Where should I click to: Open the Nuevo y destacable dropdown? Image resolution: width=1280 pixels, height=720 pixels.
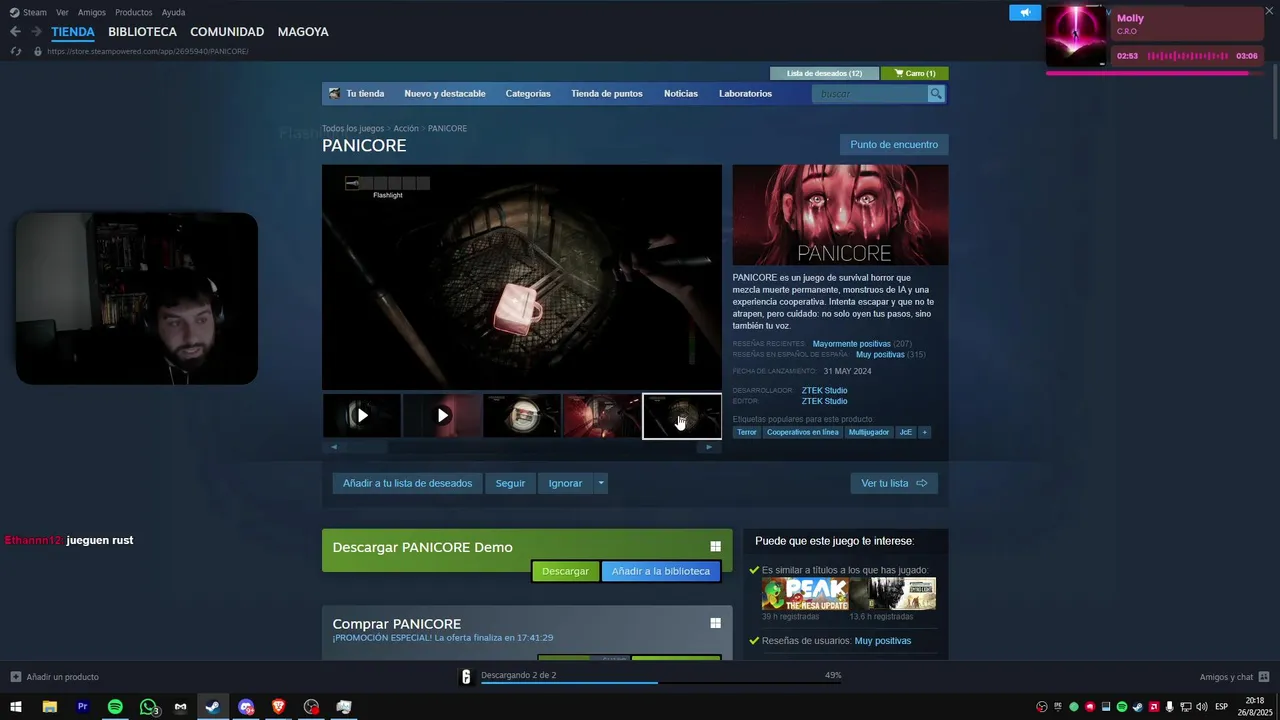click(x=445, y=94)
